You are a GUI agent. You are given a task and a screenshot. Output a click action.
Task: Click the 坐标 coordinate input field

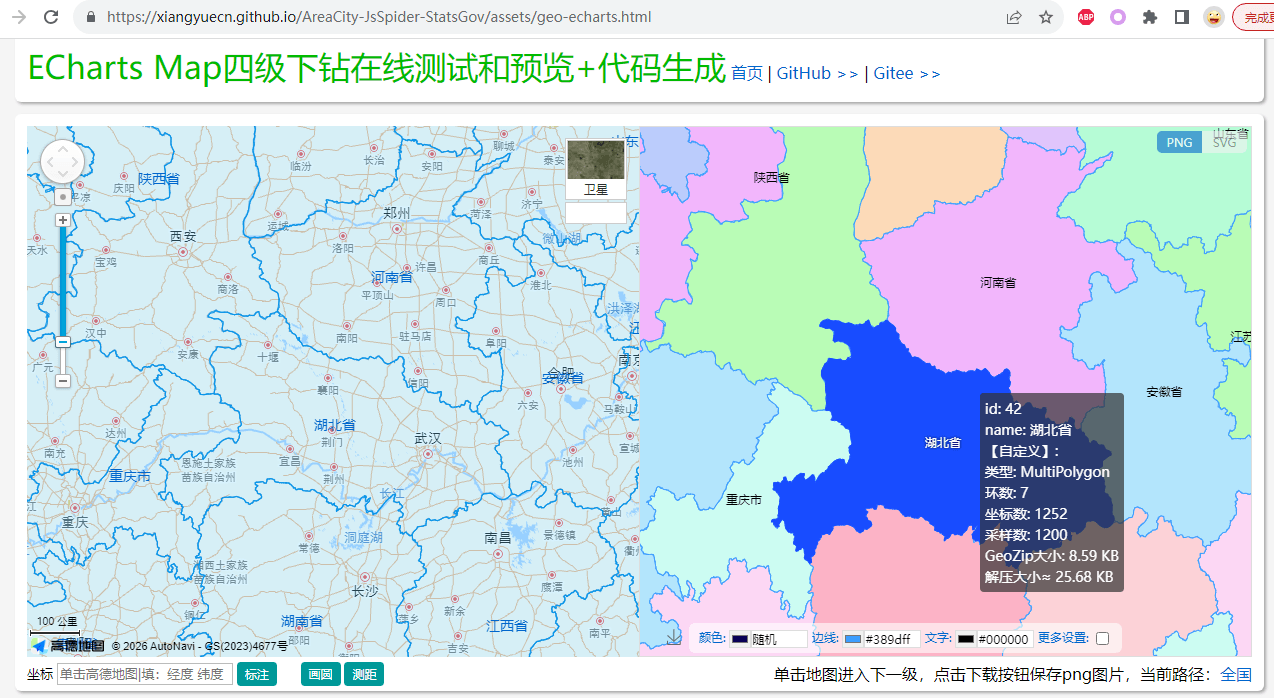(x=145, y=675)
